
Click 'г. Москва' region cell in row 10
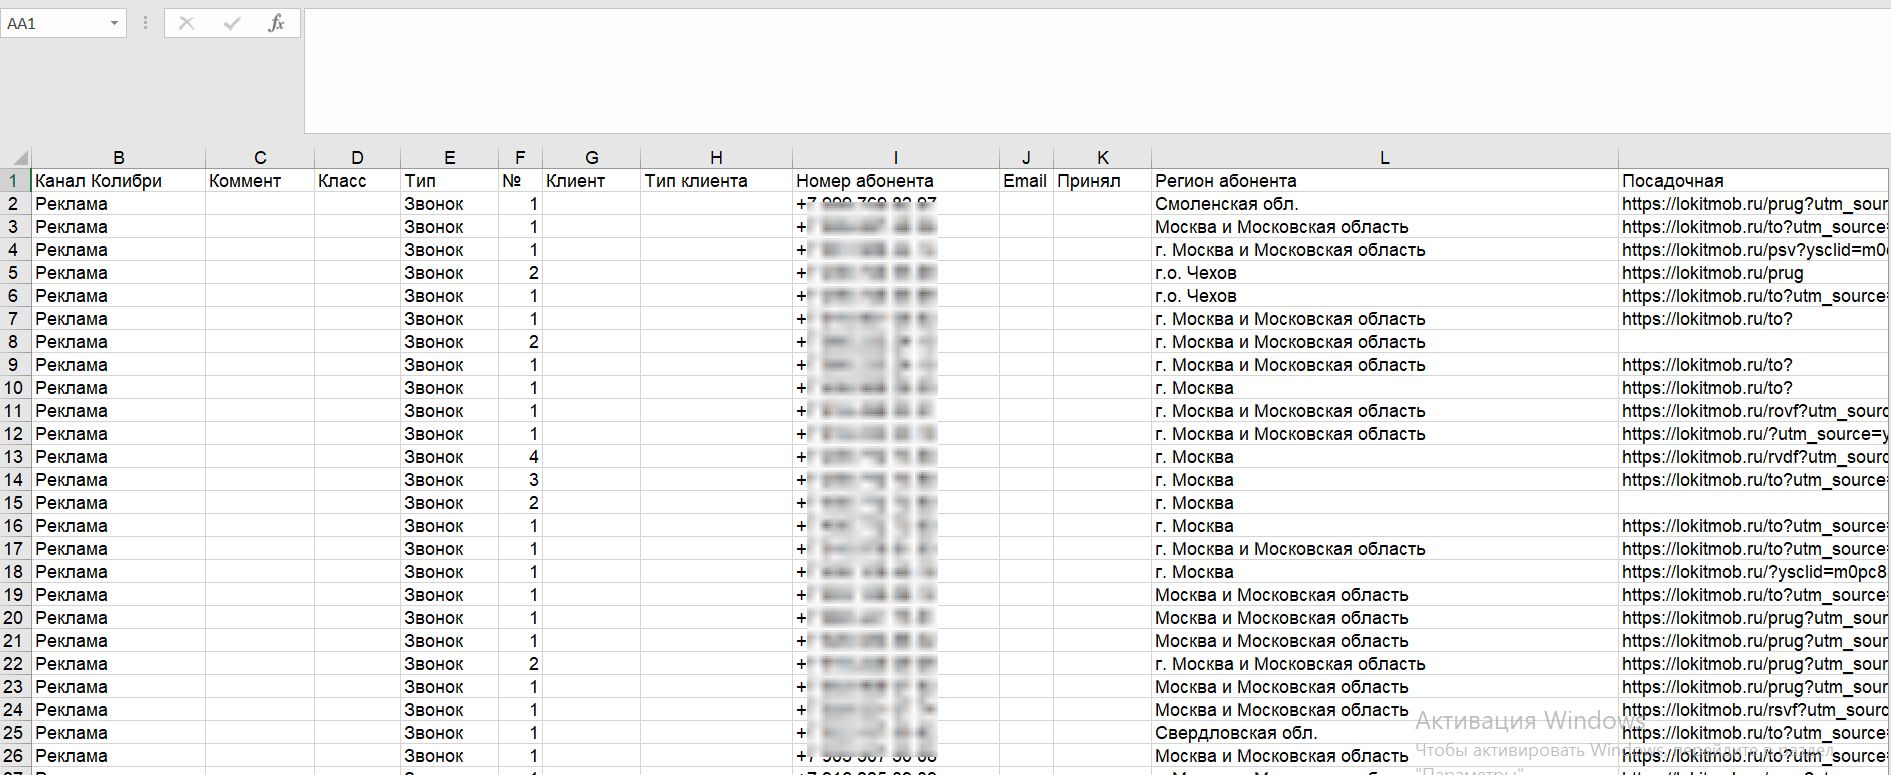click(1384, 388)
